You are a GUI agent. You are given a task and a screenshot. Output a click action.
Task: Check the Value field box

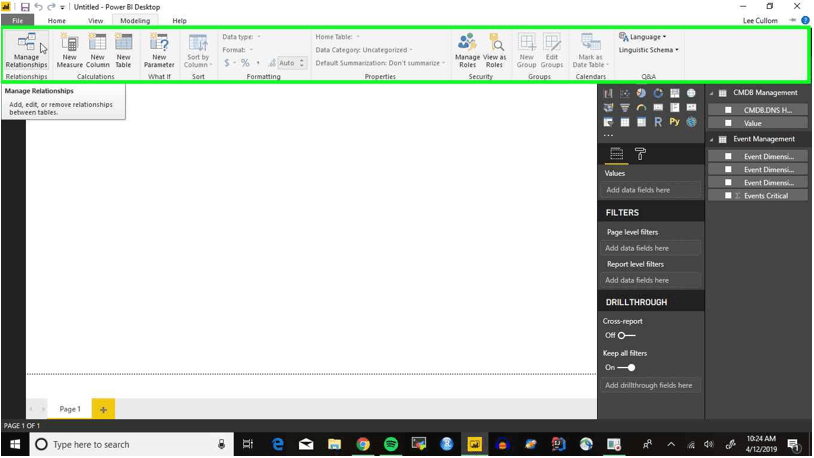pos(728,123)
